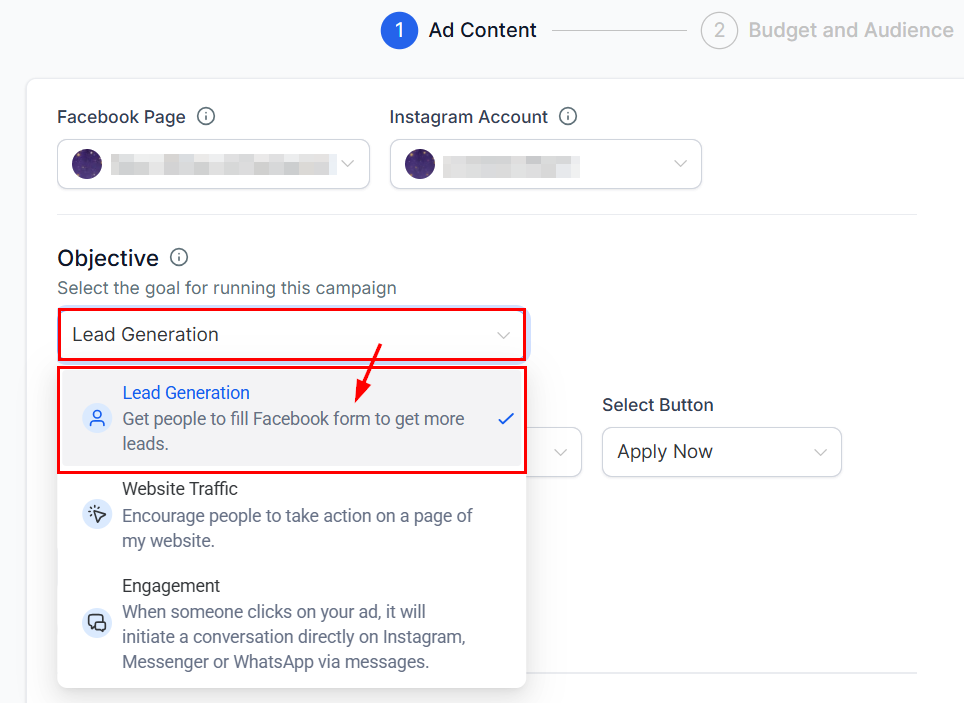Select the Engagement objective option

(292, 623)
